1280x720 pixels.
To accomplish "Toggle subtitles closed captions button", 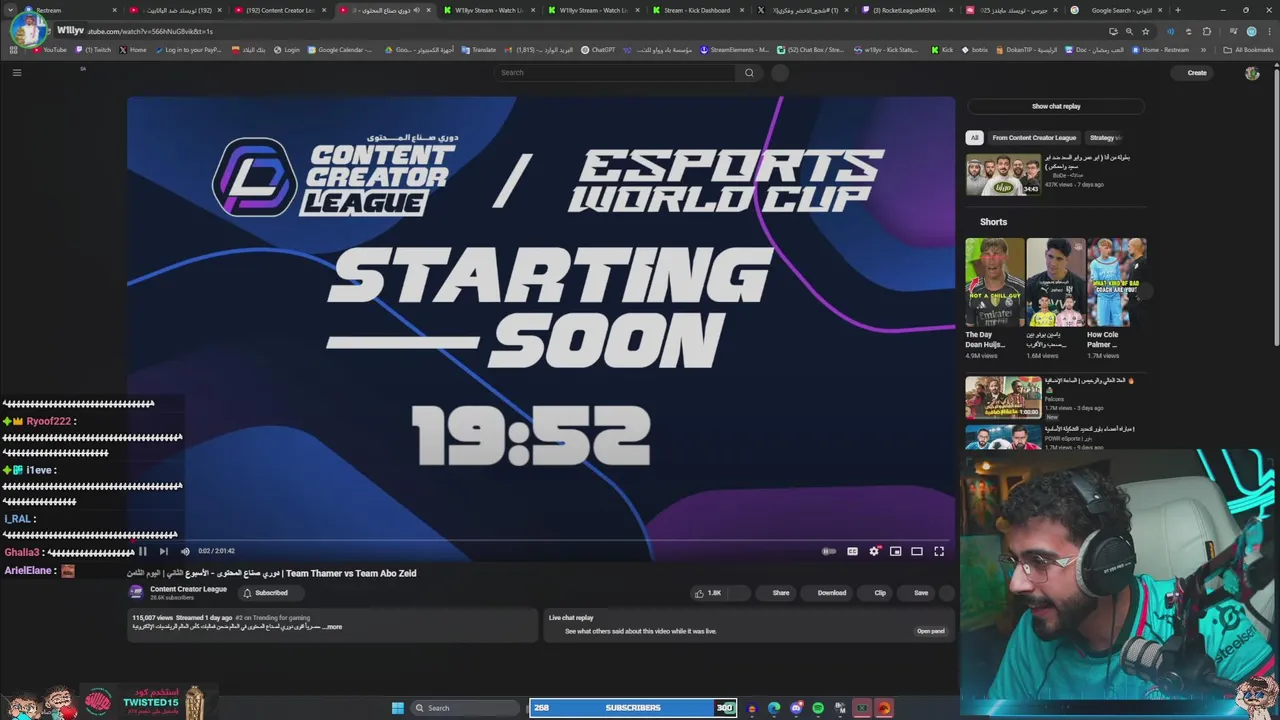I will pos(852,551).
